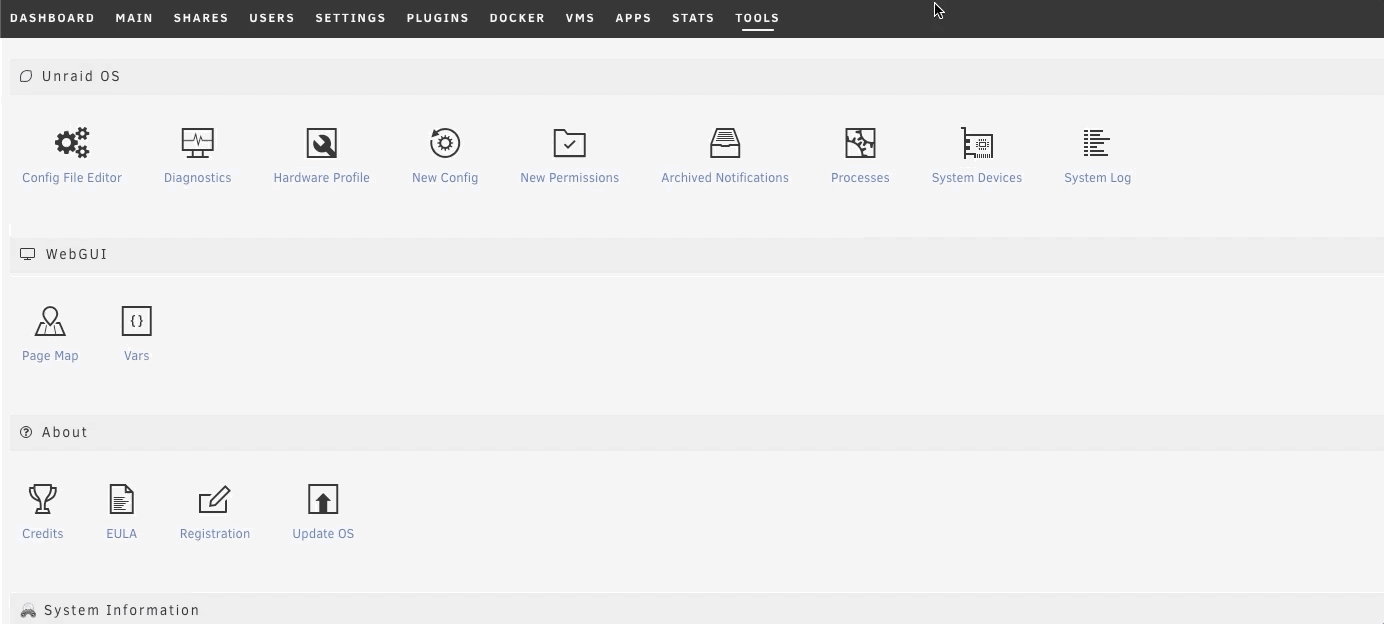The height and width of the screenshot is (624, 1384).
Task: Open the Vars curly-braces icon
Action: [x=136, y=321]
